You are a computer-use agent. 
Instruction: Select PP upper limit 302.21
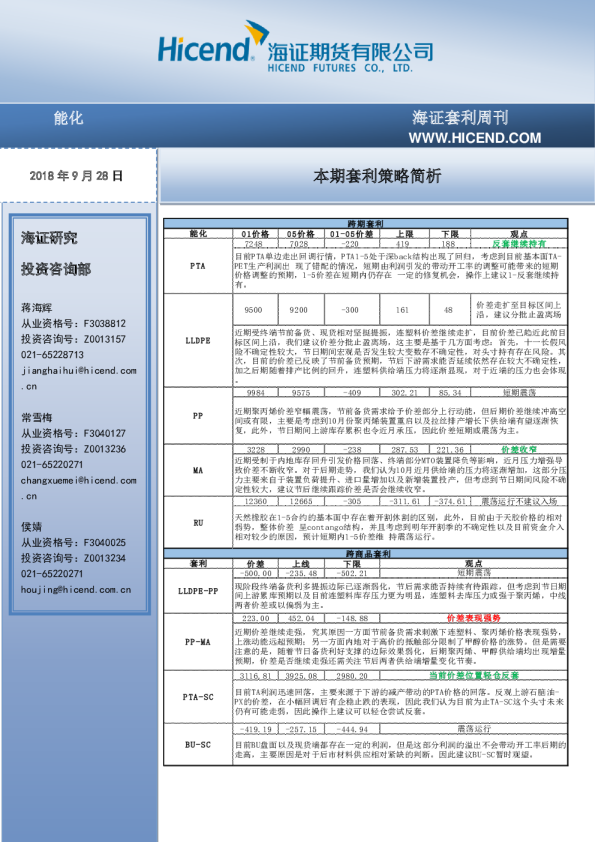404,393
